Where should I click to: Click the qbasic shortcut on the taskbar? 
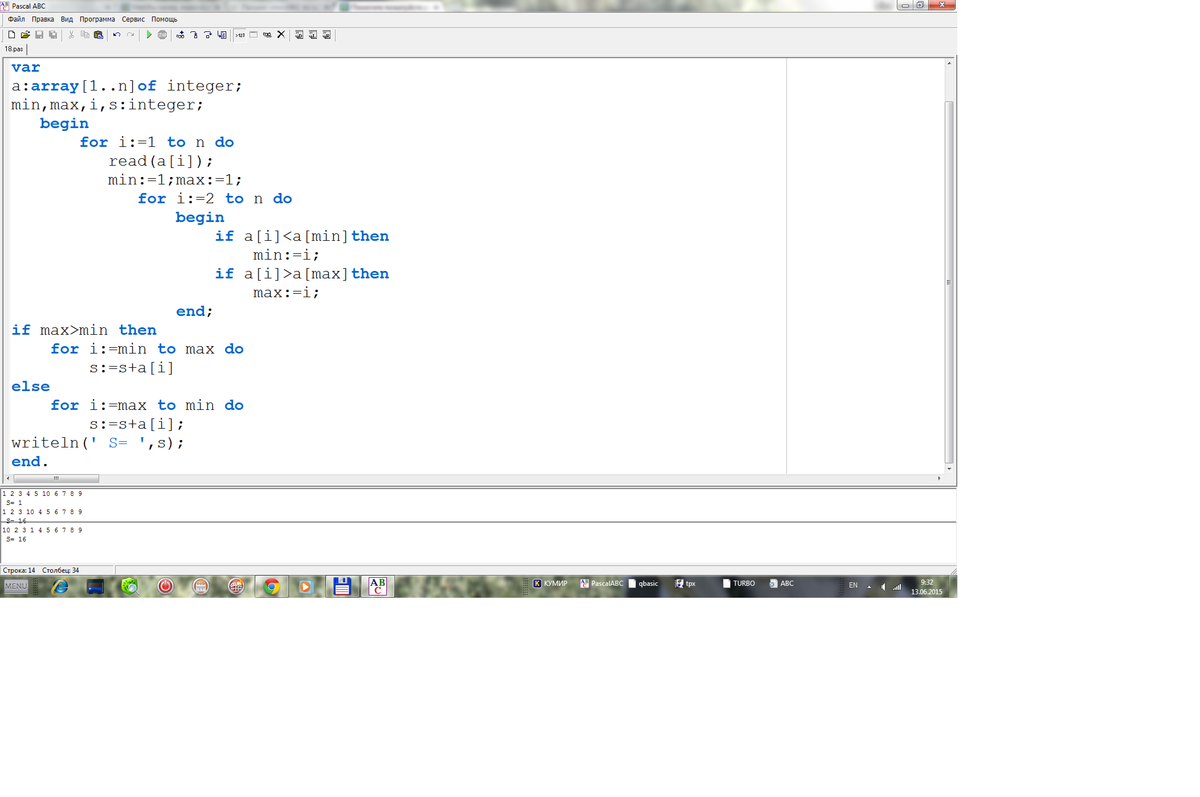click(x=643, y=583)
